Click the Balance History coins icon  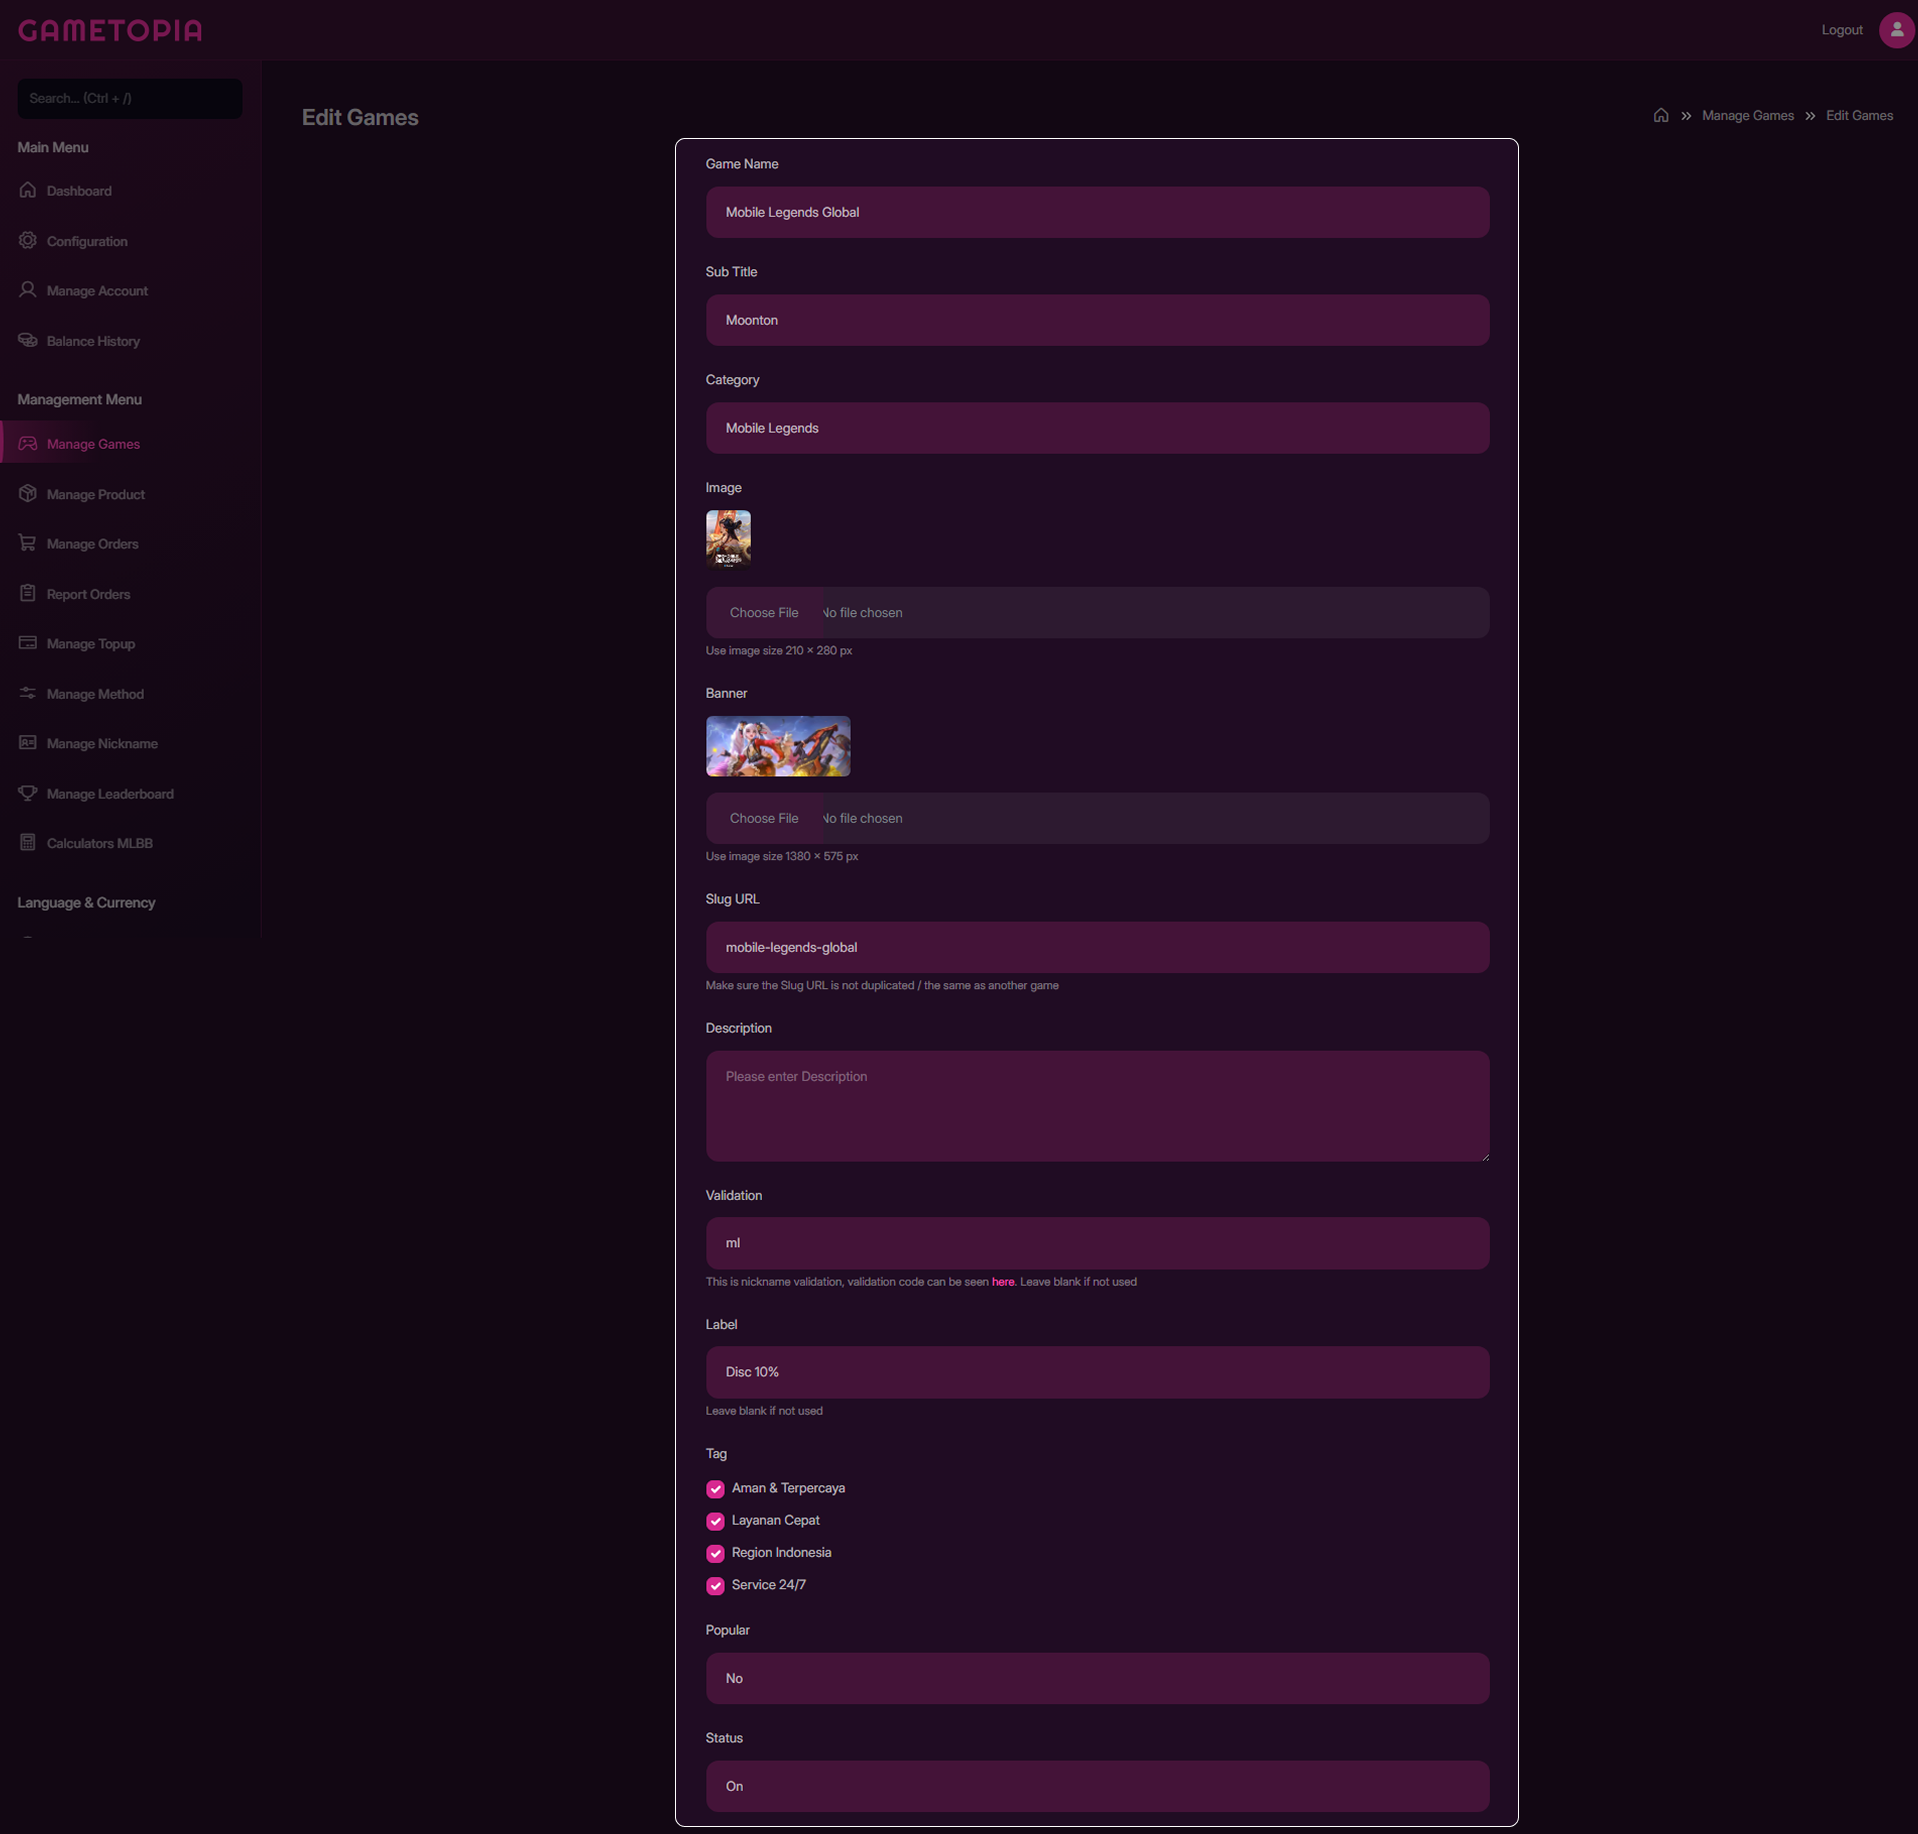pyautogui.click(x=28, y=340)
